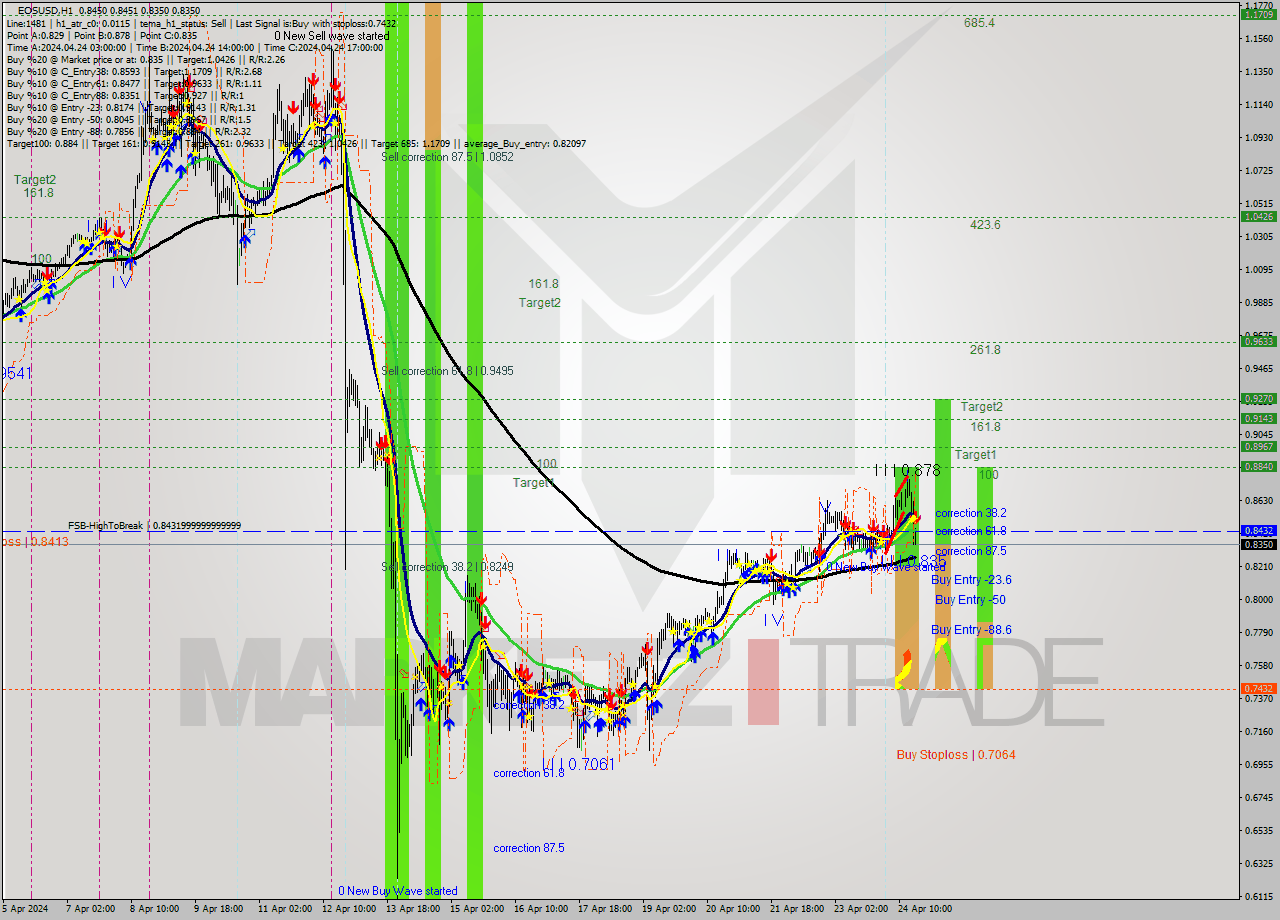Click the '24 Apr 10:00' time label
The height and width of the screenshot is (920, 1280).
coord(925,909)
